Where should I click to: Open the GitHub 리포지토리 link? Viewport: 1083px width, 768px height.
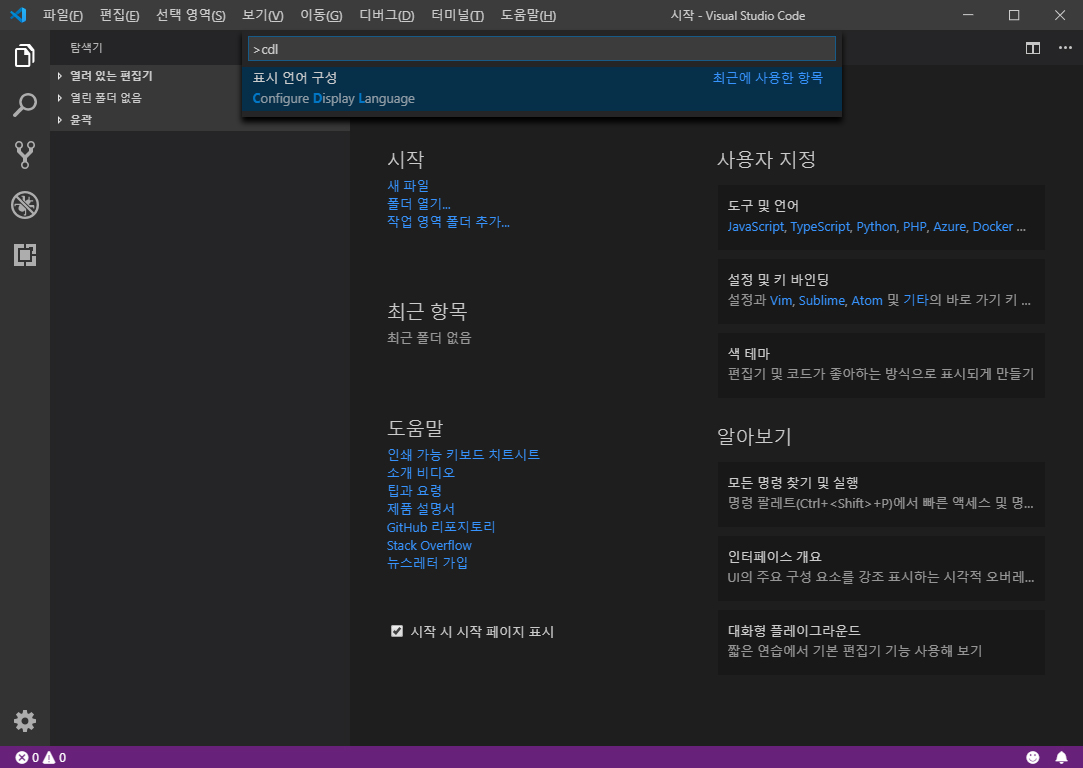click(x=441, y=527)
